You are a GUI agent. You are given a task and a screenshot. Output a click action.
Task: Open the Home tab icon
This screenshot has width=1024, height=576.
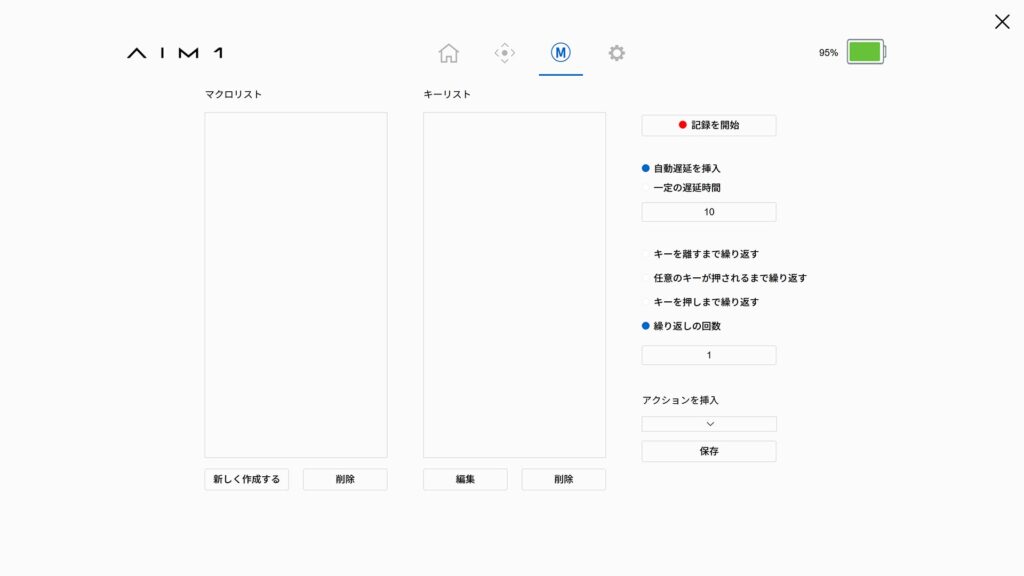coord(449,53)
